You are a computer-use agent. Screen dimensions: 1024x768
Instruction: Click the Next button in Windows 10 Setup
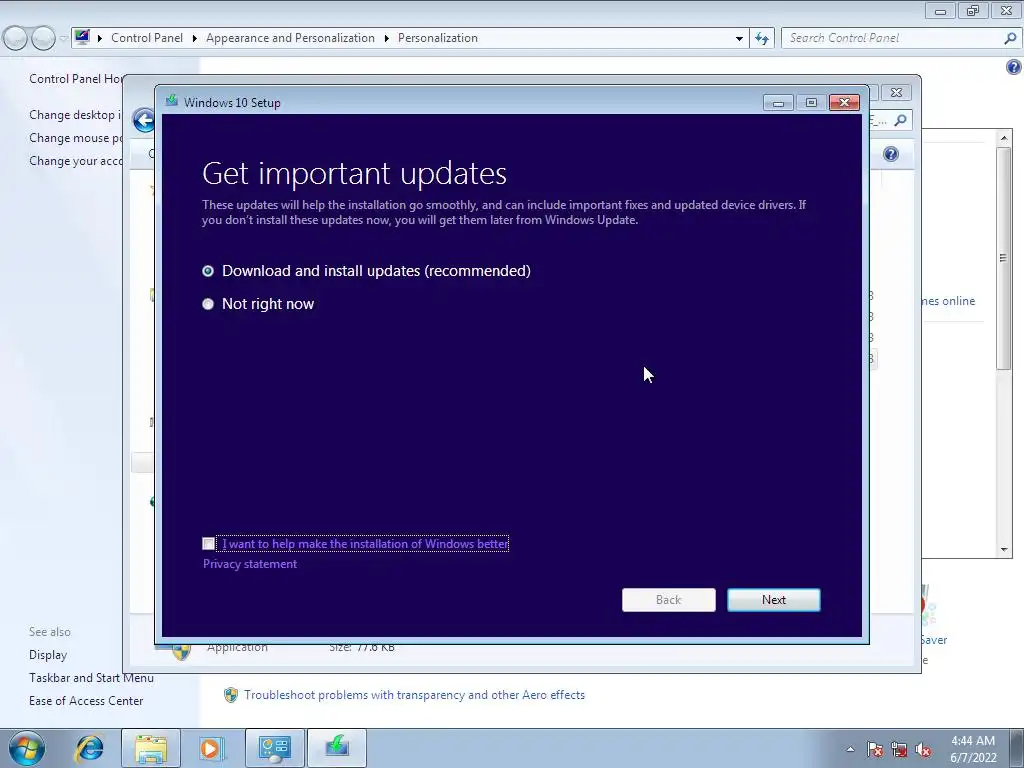click(x=774, y=600)
